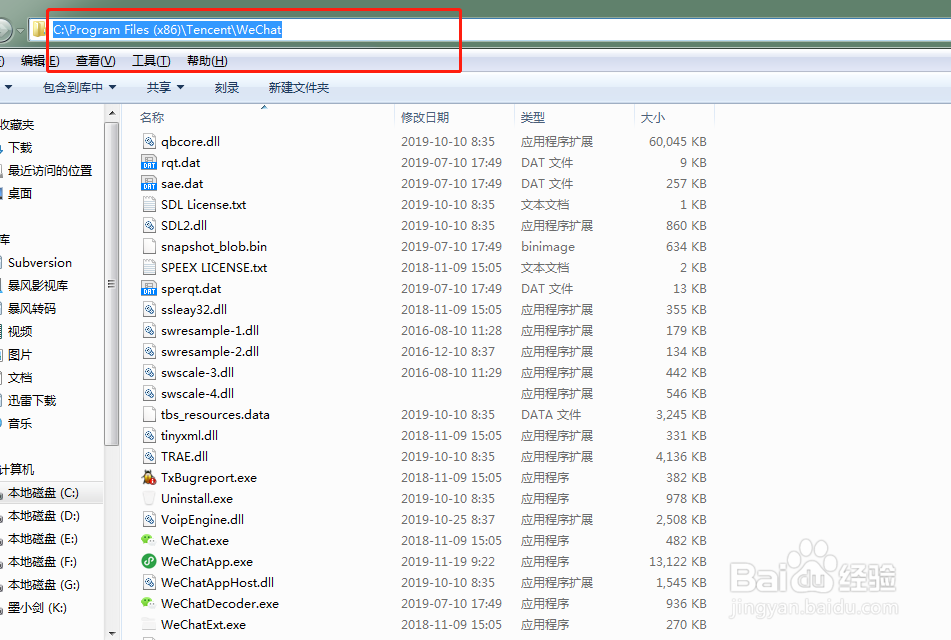The image size is (951, 640).
Task: Click the sperqt.dat file icon
Action: click(149, 289)
